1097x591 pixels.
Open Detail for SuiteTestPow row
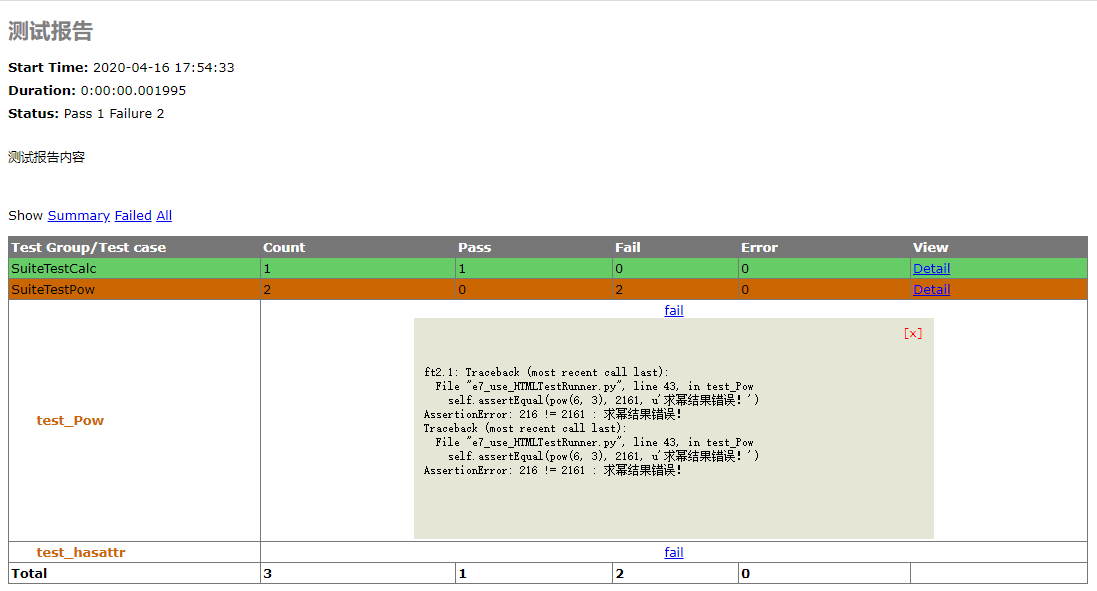click(x=931, y=290)
